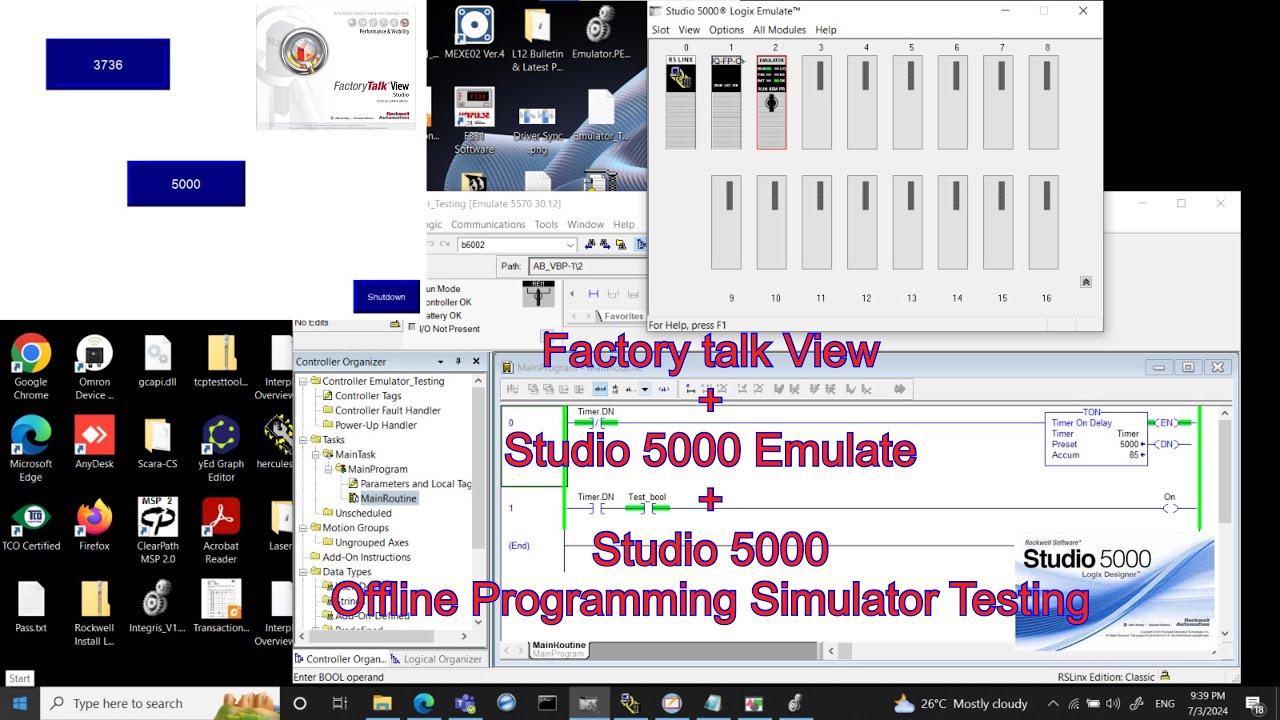This screenshot has height=720, width=1280.
Task: Open the Slot menu in Logix Emulate
Action: coord(661,30)
